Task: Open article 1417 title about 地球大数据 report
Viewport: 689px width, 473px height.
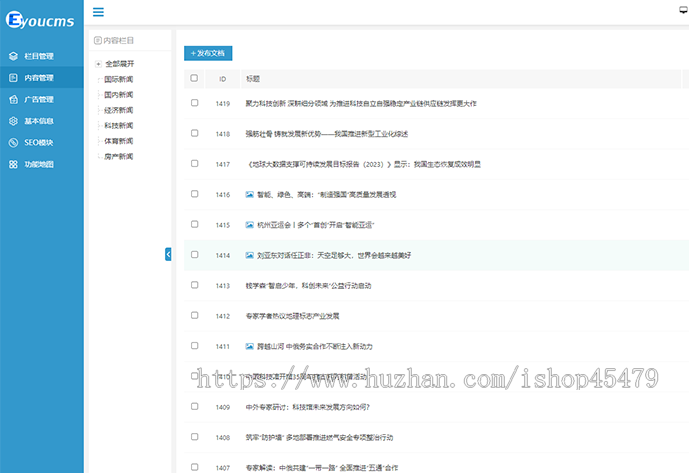Action: coord(363,164)
